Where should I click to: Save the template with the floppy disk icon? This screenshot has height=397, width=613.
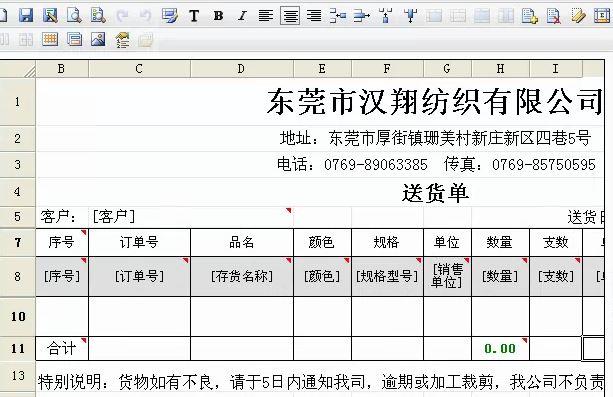[x=26, y=16]
